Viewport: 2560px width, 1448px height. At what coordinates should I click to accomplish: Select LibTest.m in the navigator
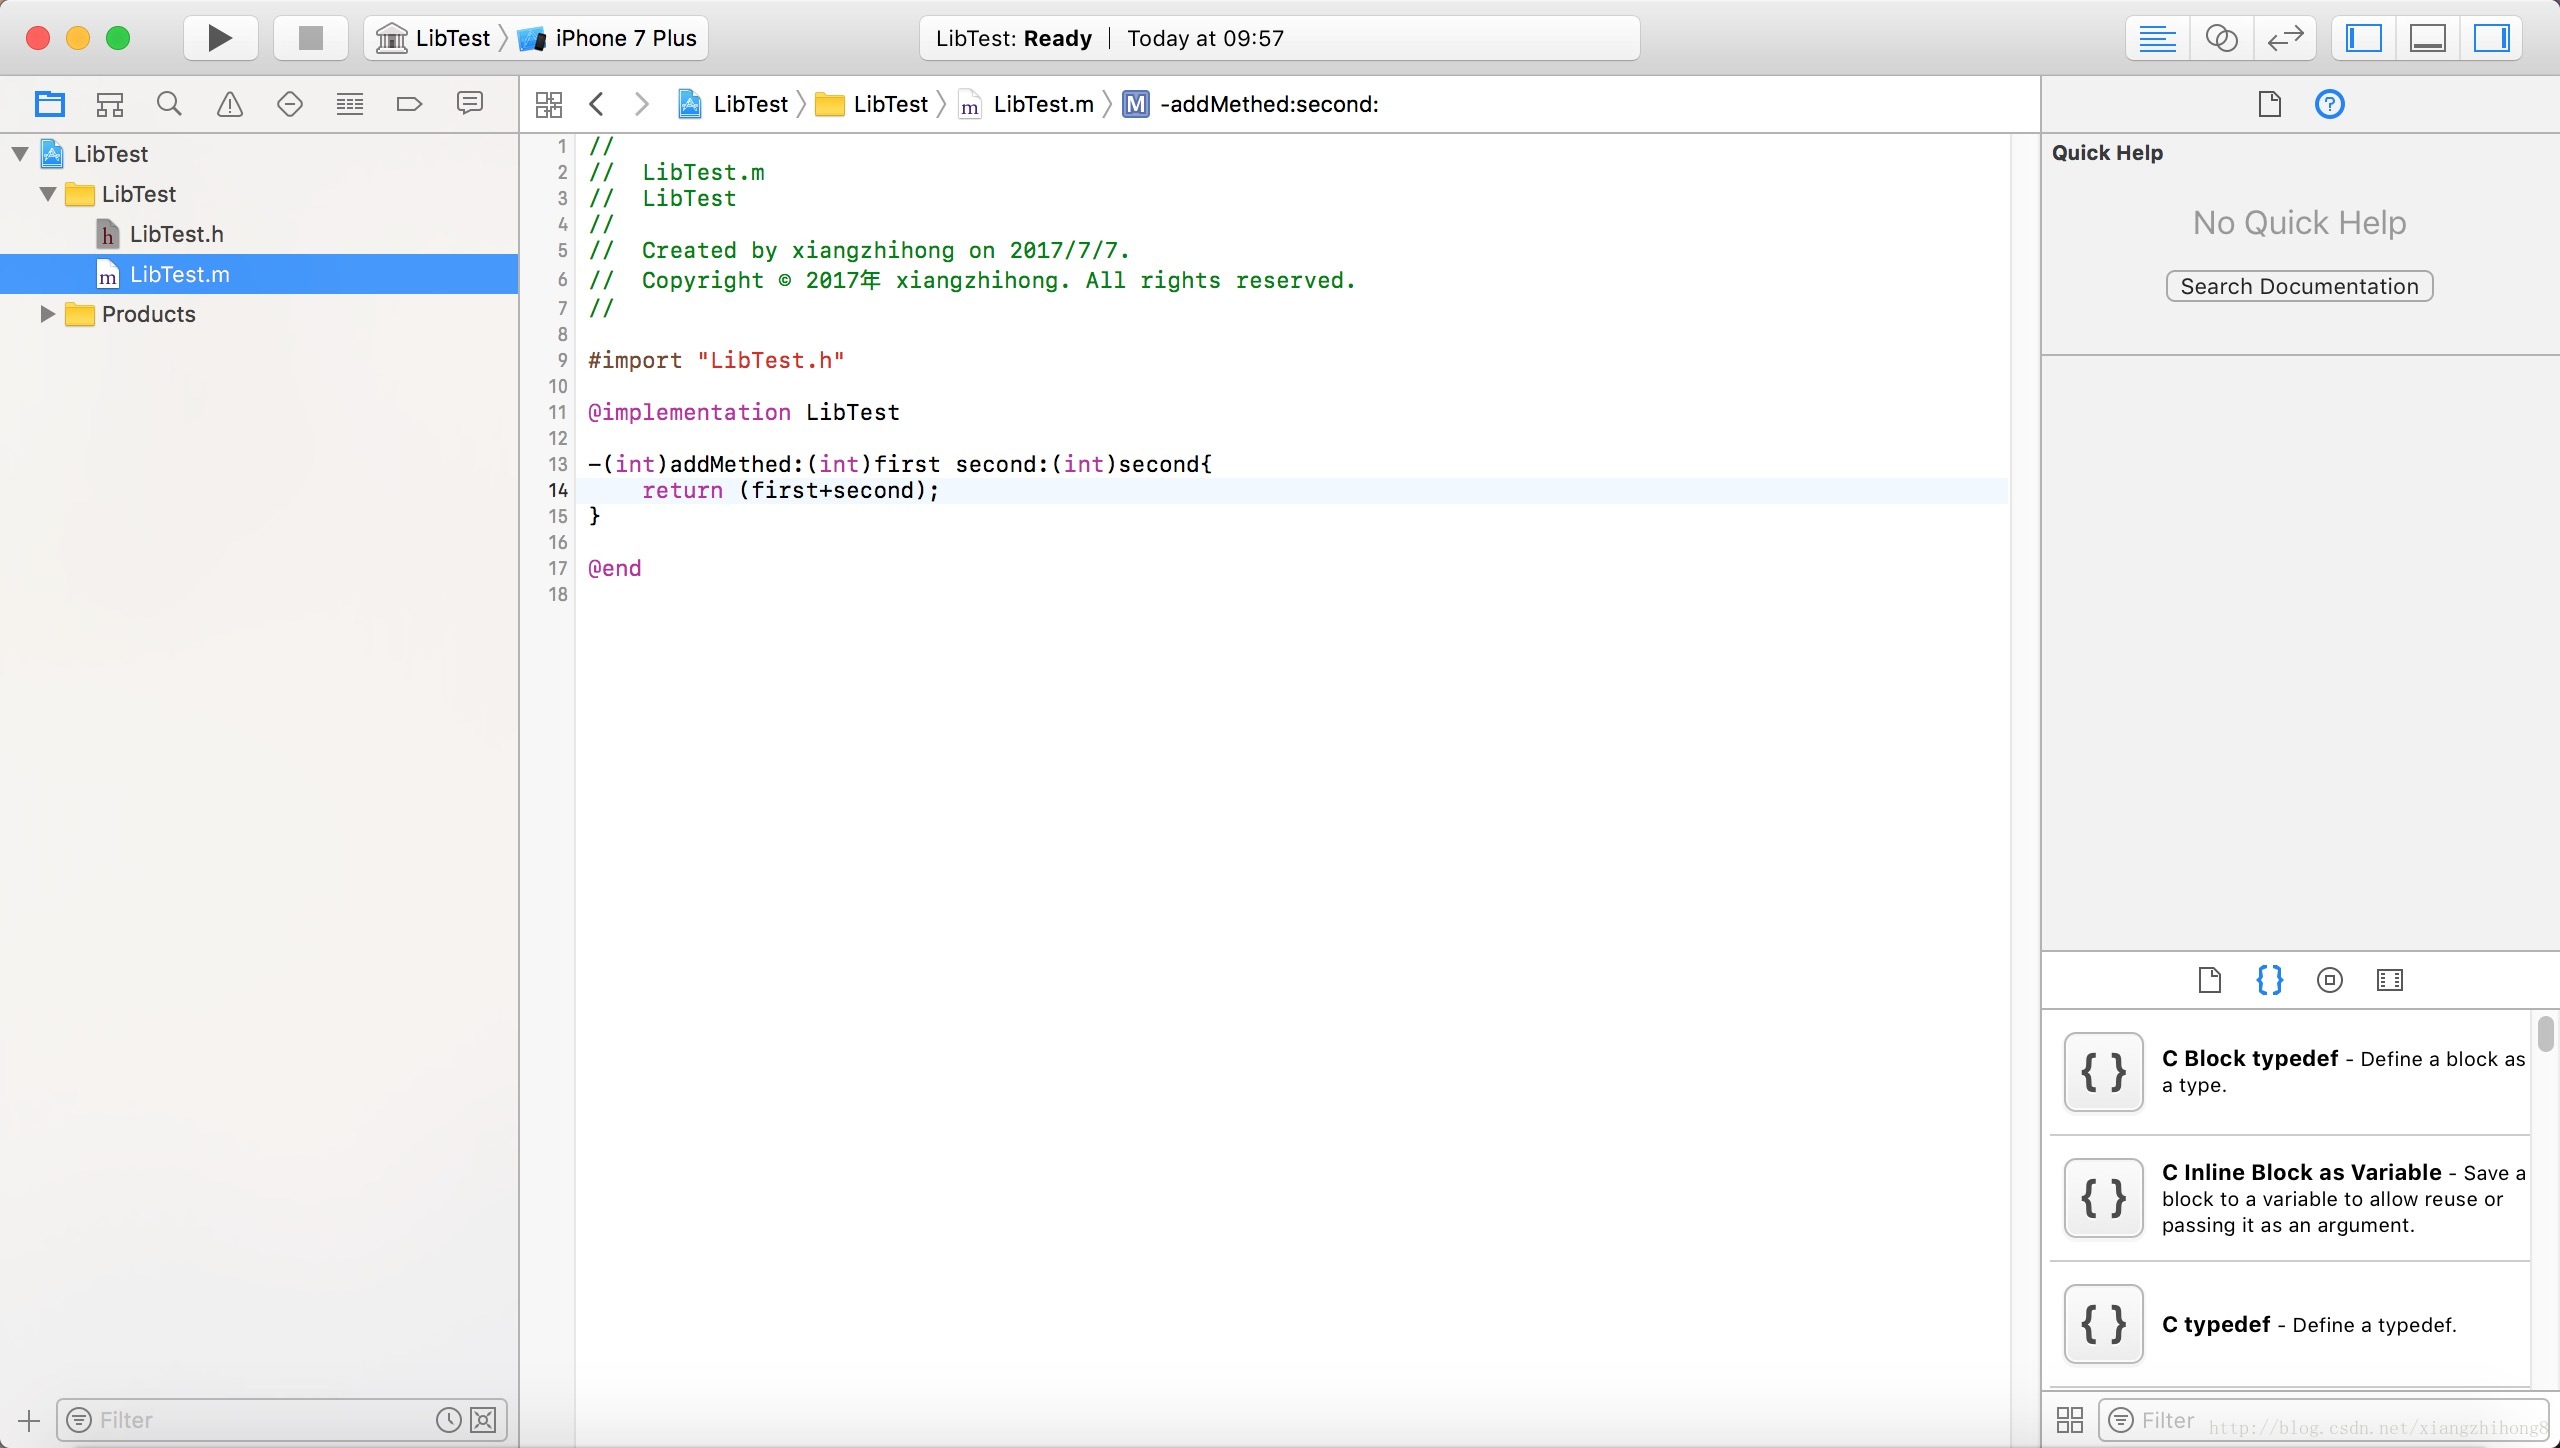pos(259,274)
